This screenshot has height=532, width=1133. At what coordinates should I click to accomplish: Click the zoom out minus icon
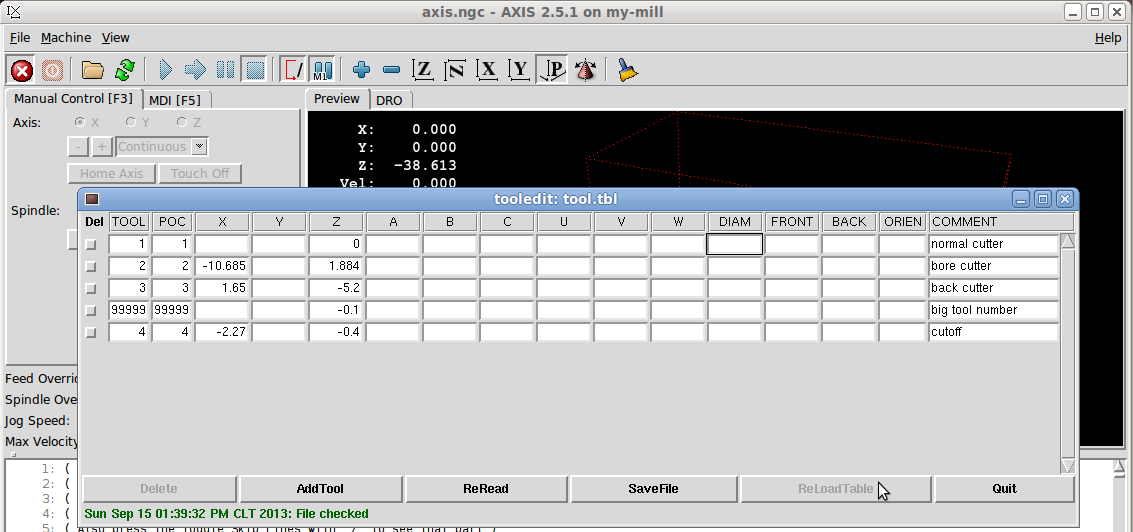pos(392,70)
